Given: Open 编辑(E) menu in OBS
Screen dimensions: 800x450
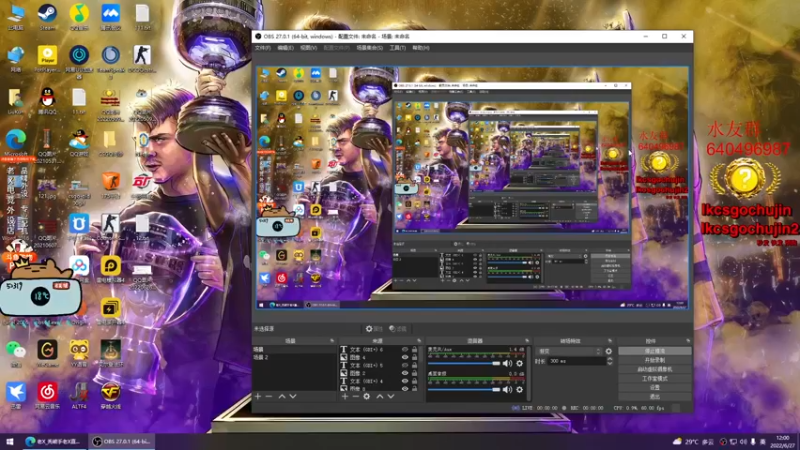Looking at the screenshot, I should click(x=285, y=47).
